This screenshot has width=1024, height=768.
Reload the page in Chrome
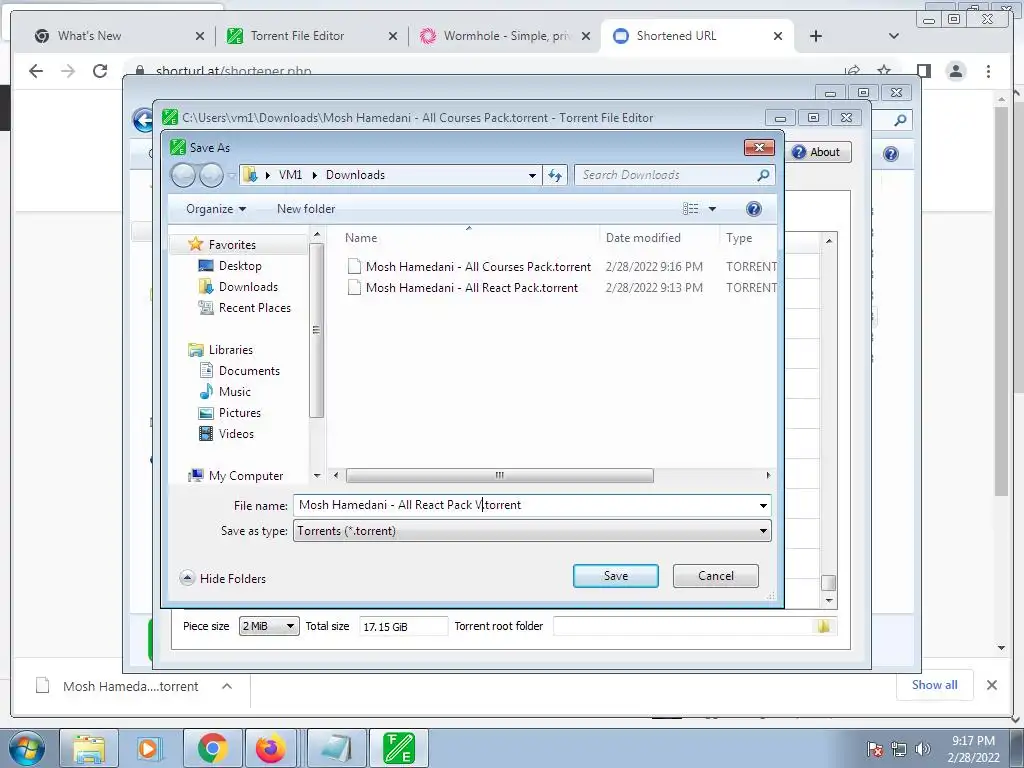pos(100,71)
